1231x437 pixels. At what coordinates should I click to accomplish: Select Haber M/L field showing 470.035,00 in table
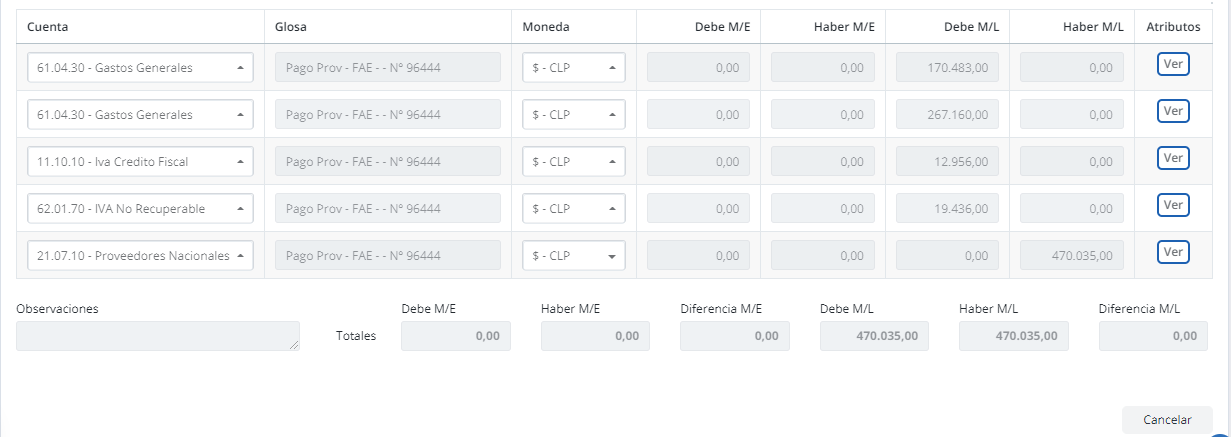pyautogui.click(x=1072, y=256)
